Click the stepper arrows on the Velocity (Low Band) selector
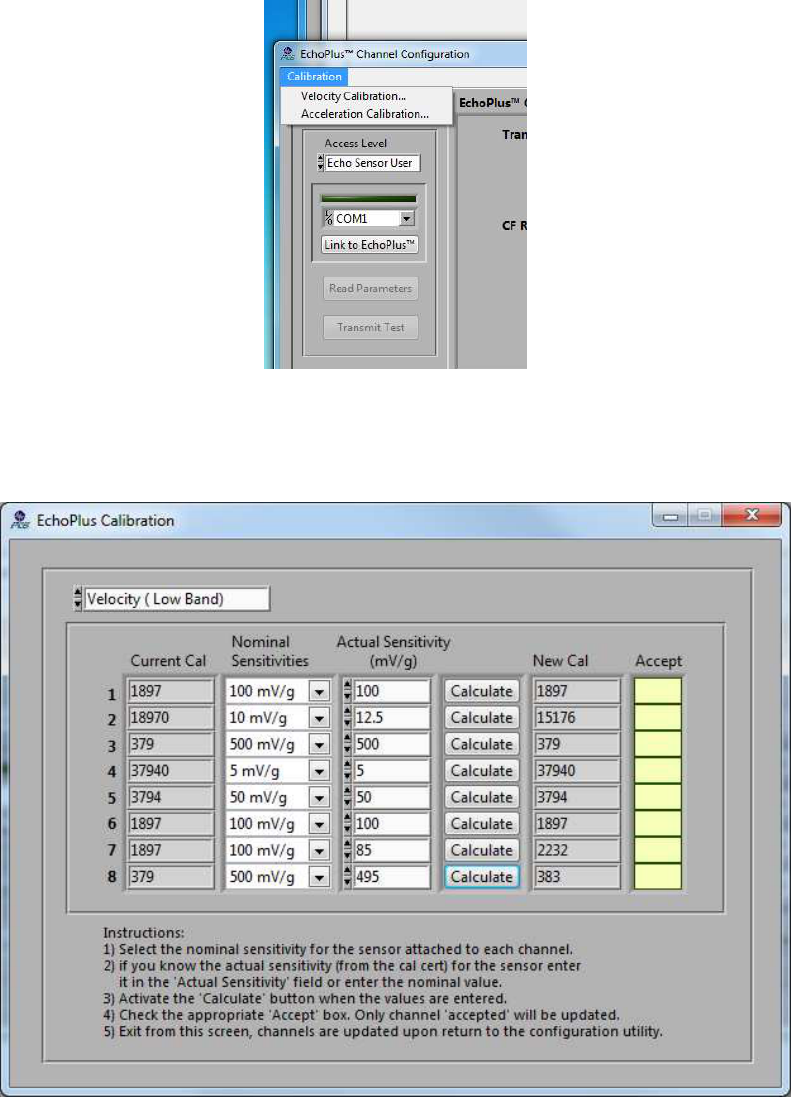Screen dimensions: 791x1097 click(x=78, y=599)
